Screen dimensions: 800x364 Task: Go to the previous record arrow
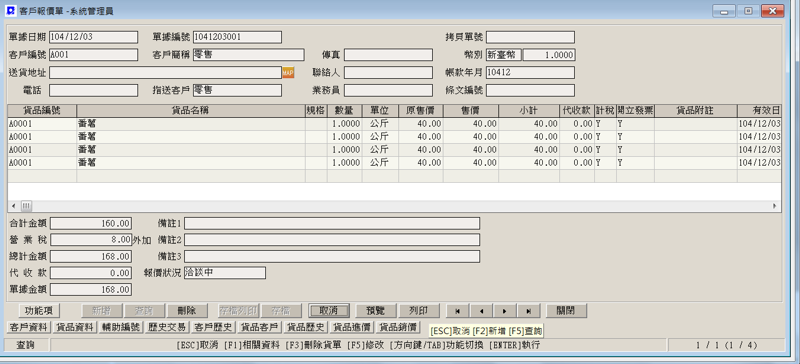click(481, 310)
